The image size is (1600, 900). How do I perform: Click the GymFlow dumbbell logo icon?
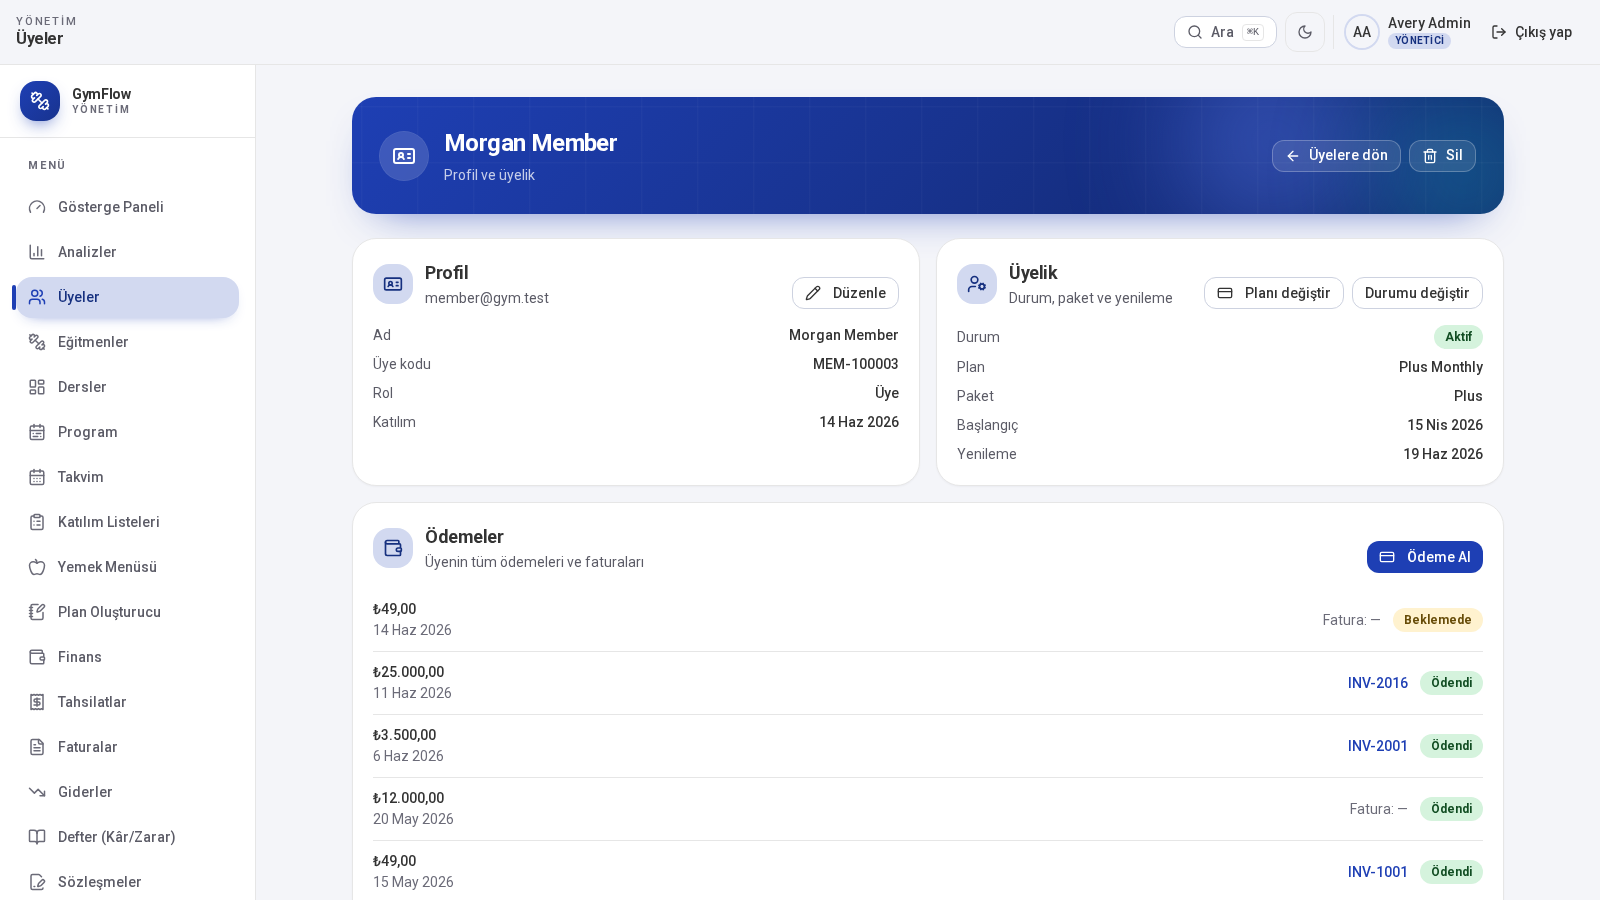[40, 101]
